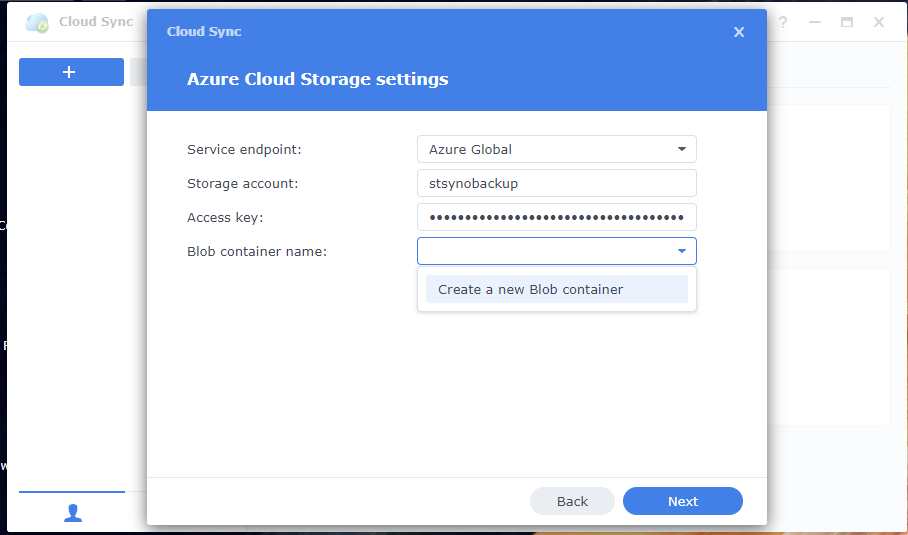Screen dimensions: 908x535
Task: Close the Azure settings dialog with X
Action: [x=739, y=32]
